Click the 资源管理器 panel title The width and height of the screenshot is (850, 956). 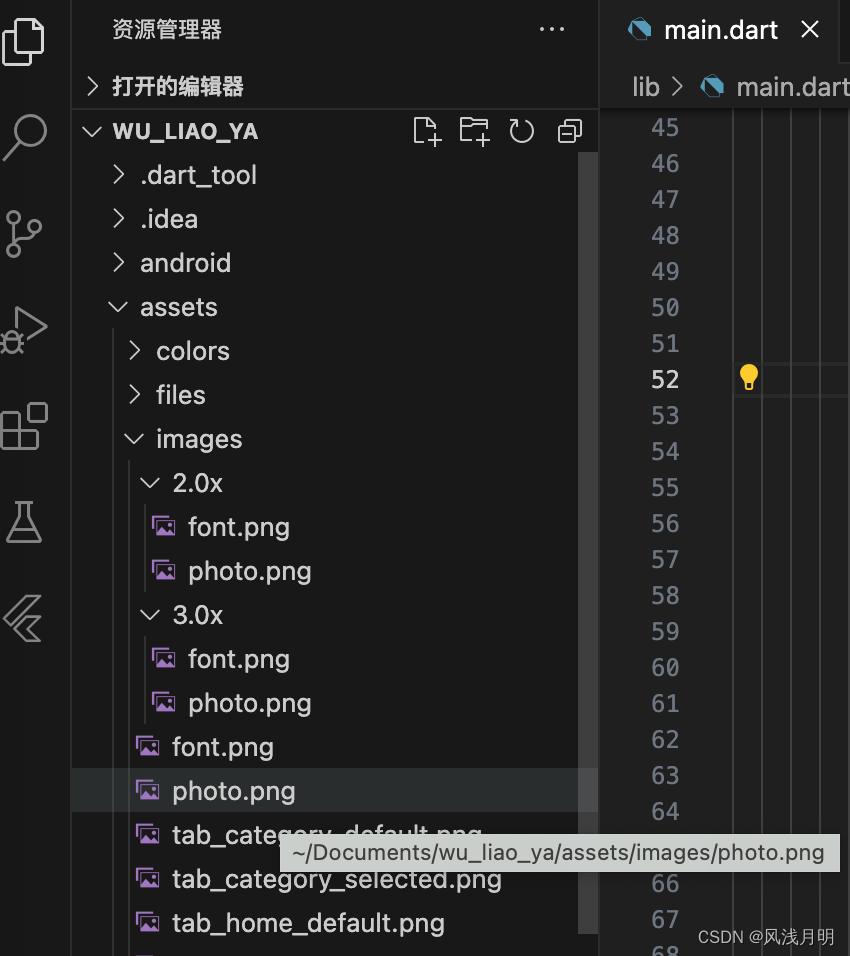(166, 29)
